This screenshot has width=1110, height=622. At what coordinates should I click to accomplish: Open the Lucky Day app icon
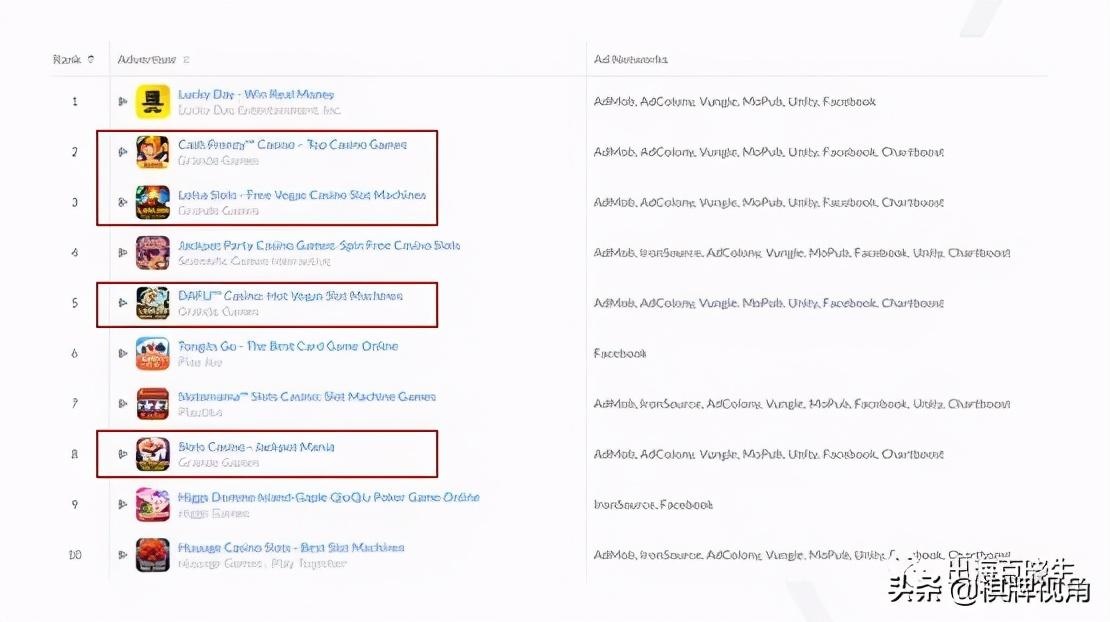point(153,102)
